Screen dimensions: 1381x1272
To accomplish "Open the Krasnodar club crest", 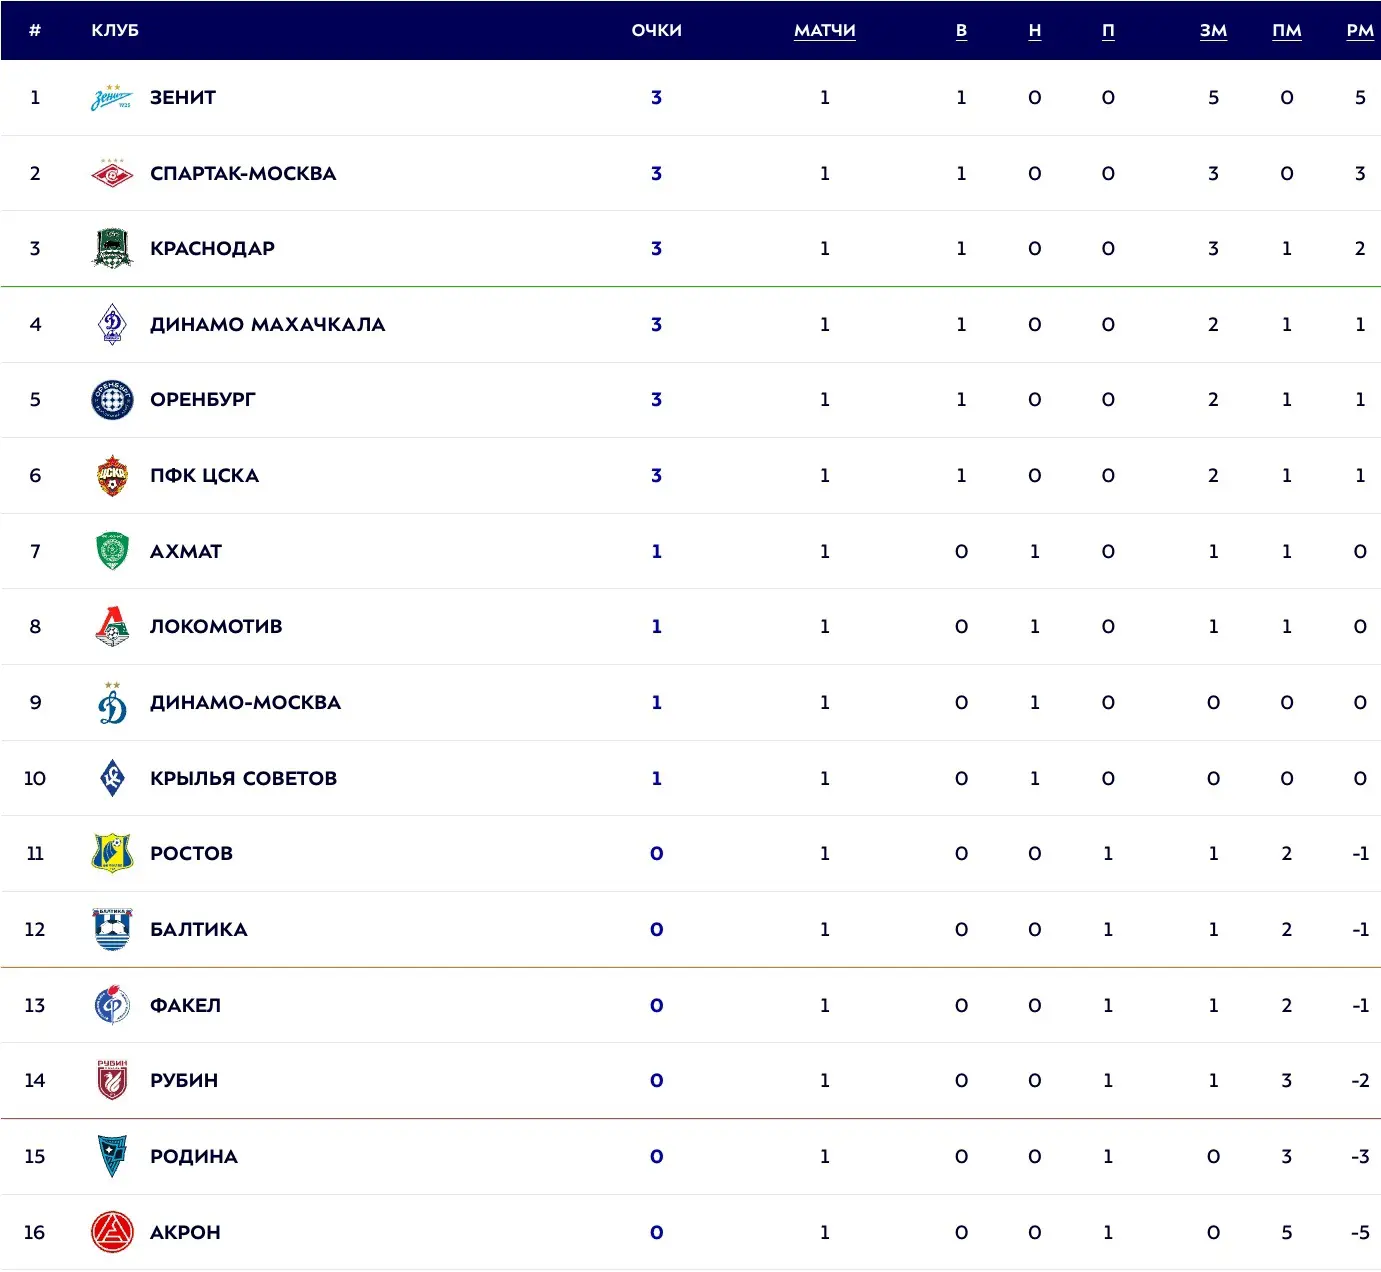I will click(x=112, y=248).
